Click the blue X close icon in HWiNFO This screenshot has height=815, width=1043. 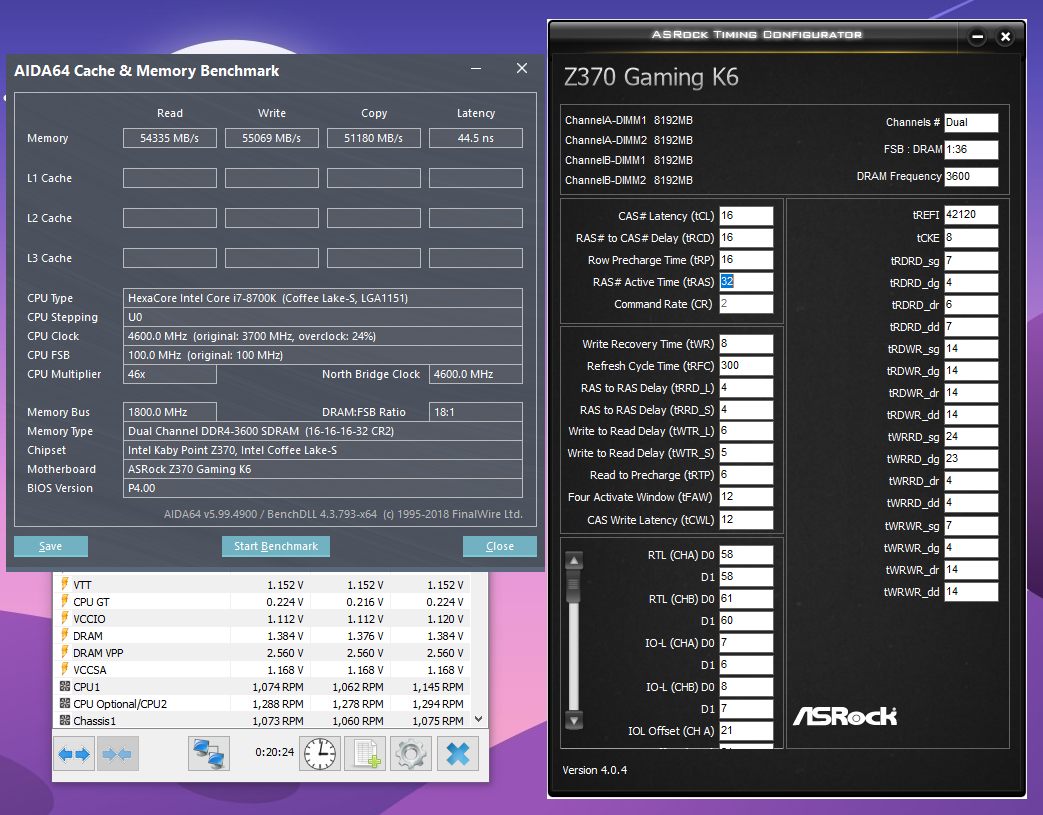(458, 754)
